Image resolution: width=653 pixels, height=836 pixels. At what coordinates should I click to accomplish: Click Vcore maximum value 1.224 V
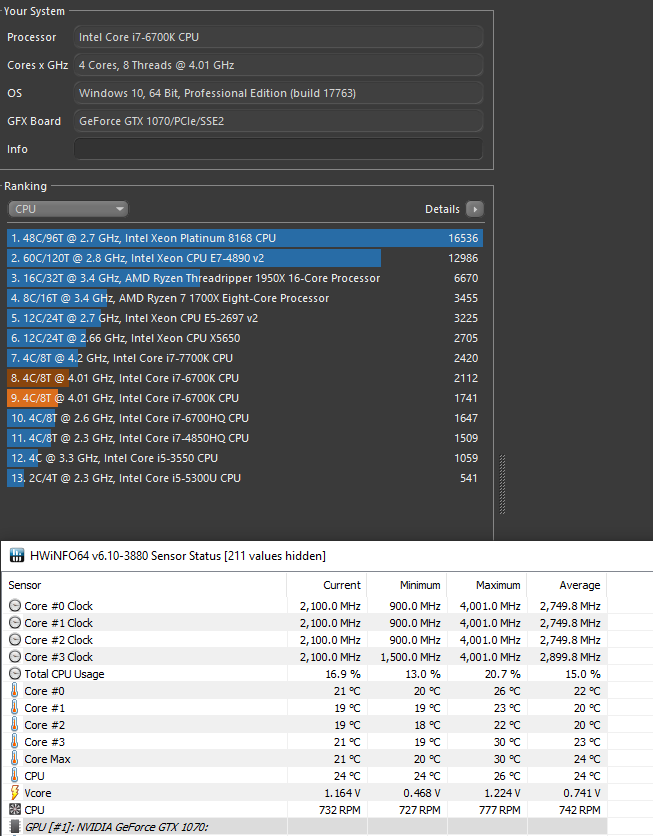(502, 793)
